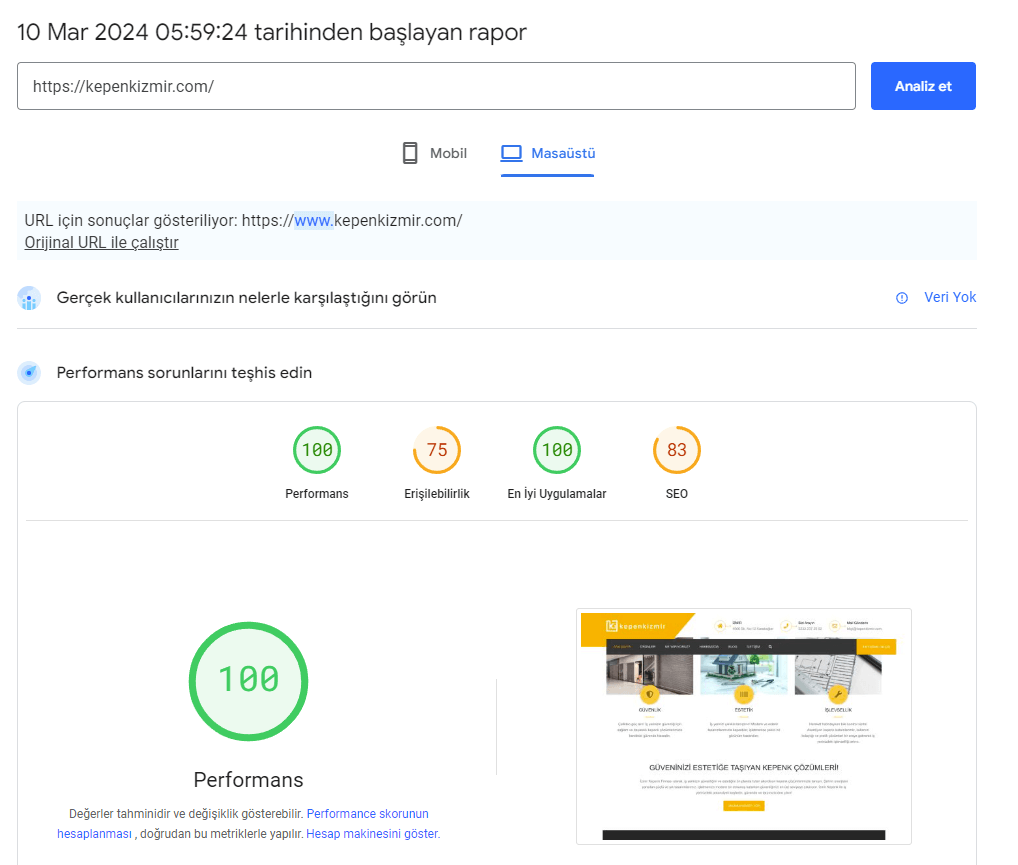Select the Erişilebilirlik score gauge of 75
Image resolution: width=1018 pixels, height=865 pixels.
tap(437, 450)
